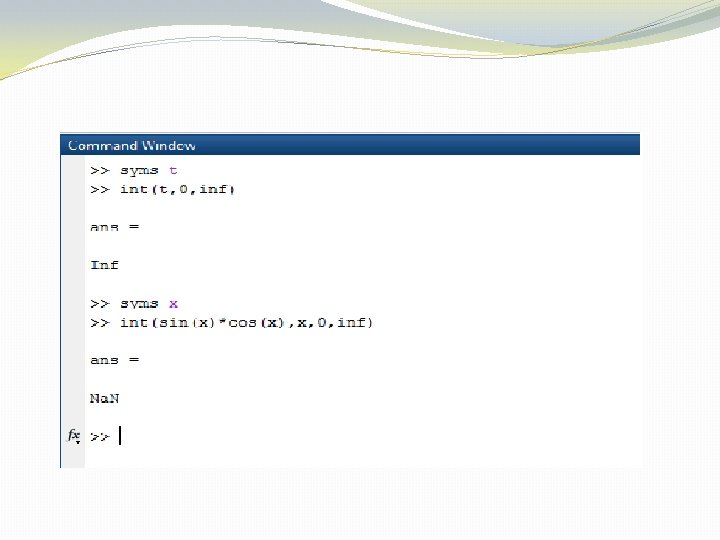Click the command 'int(sin(x)*cos(x),x,0,inf)'
The image size is (720, 540).
point(246,323)
